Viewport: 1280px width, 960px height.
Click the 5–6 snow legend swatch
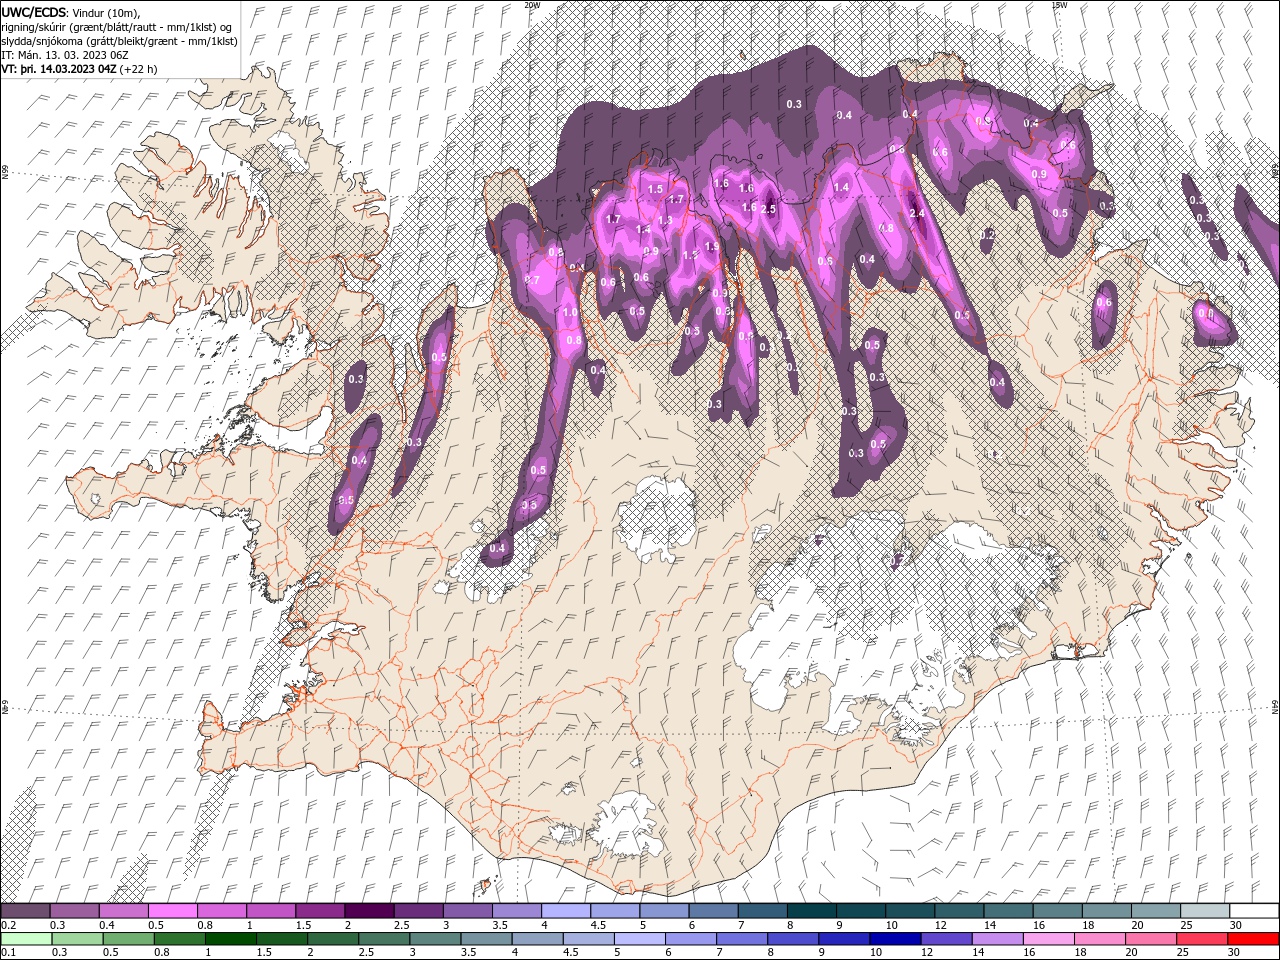pos(664,911)
